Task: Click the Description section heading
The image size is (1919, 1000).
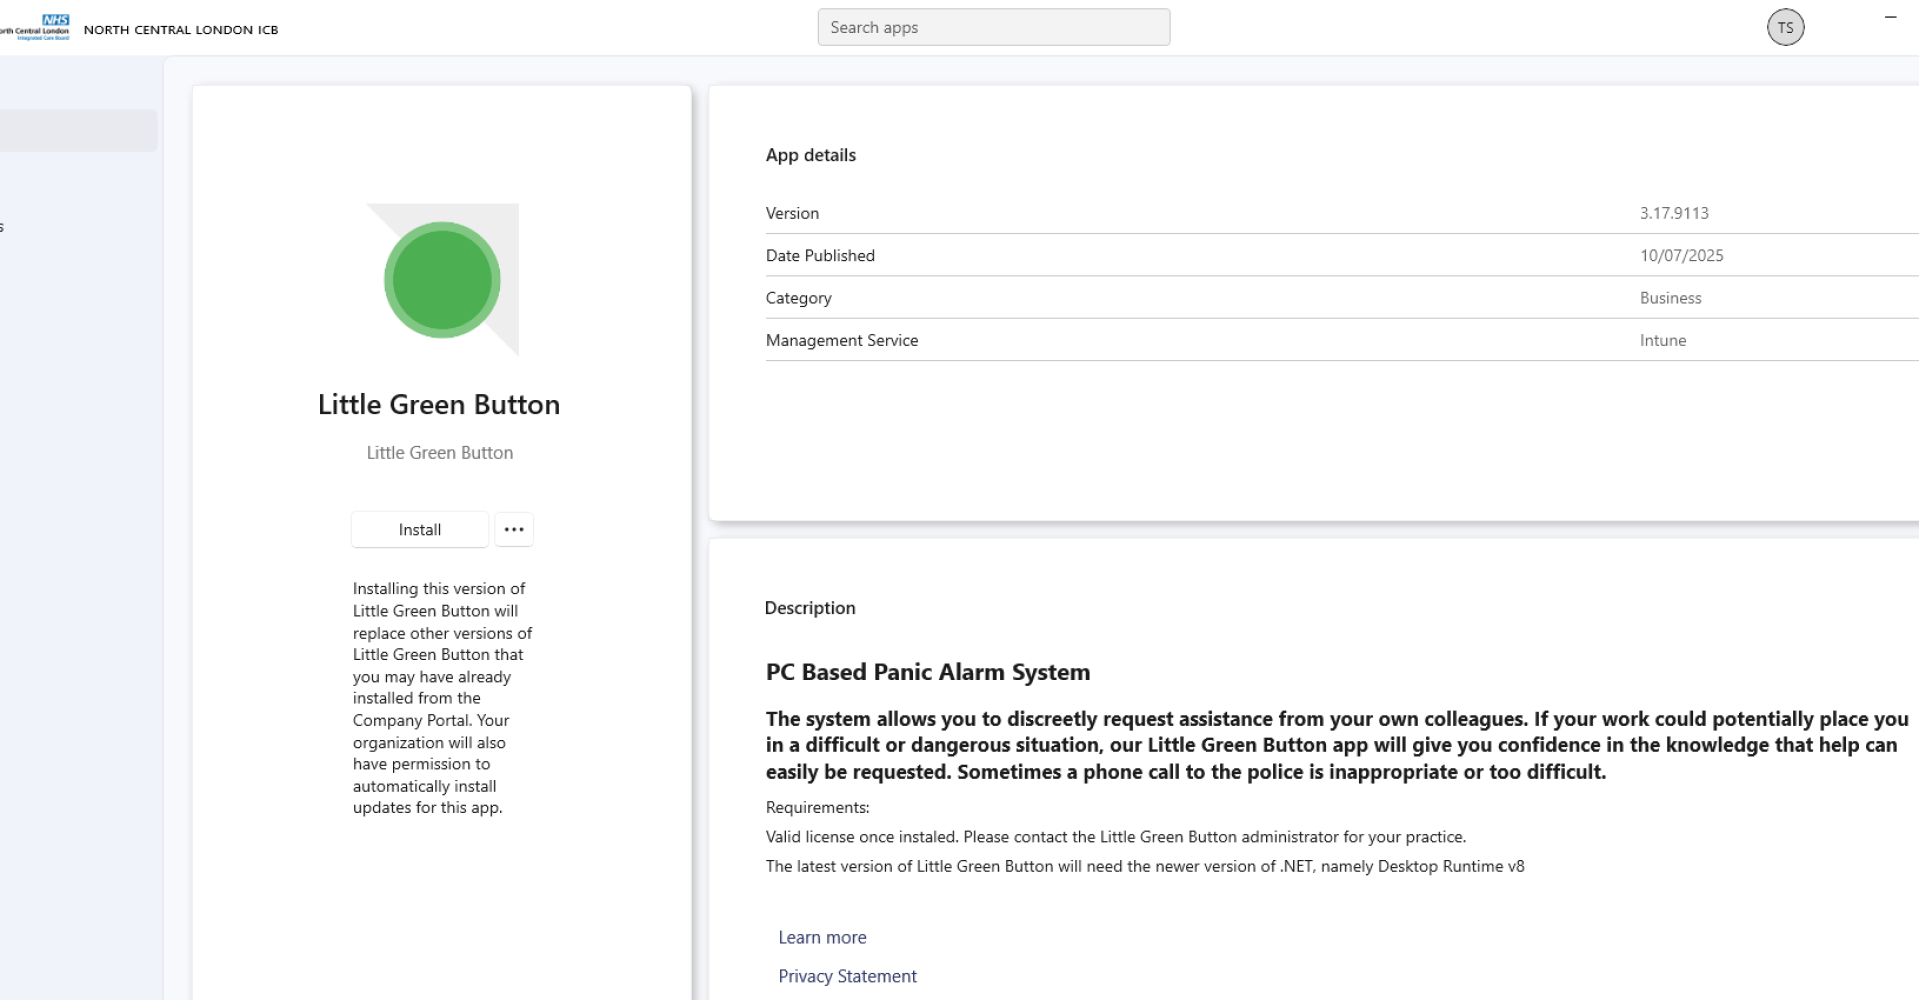Action: (809, 609)
